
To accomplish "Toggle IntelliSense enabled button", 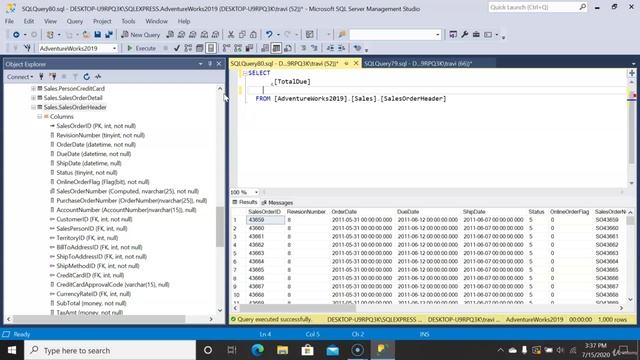I will pyautogui.click(x=211, y=48).
